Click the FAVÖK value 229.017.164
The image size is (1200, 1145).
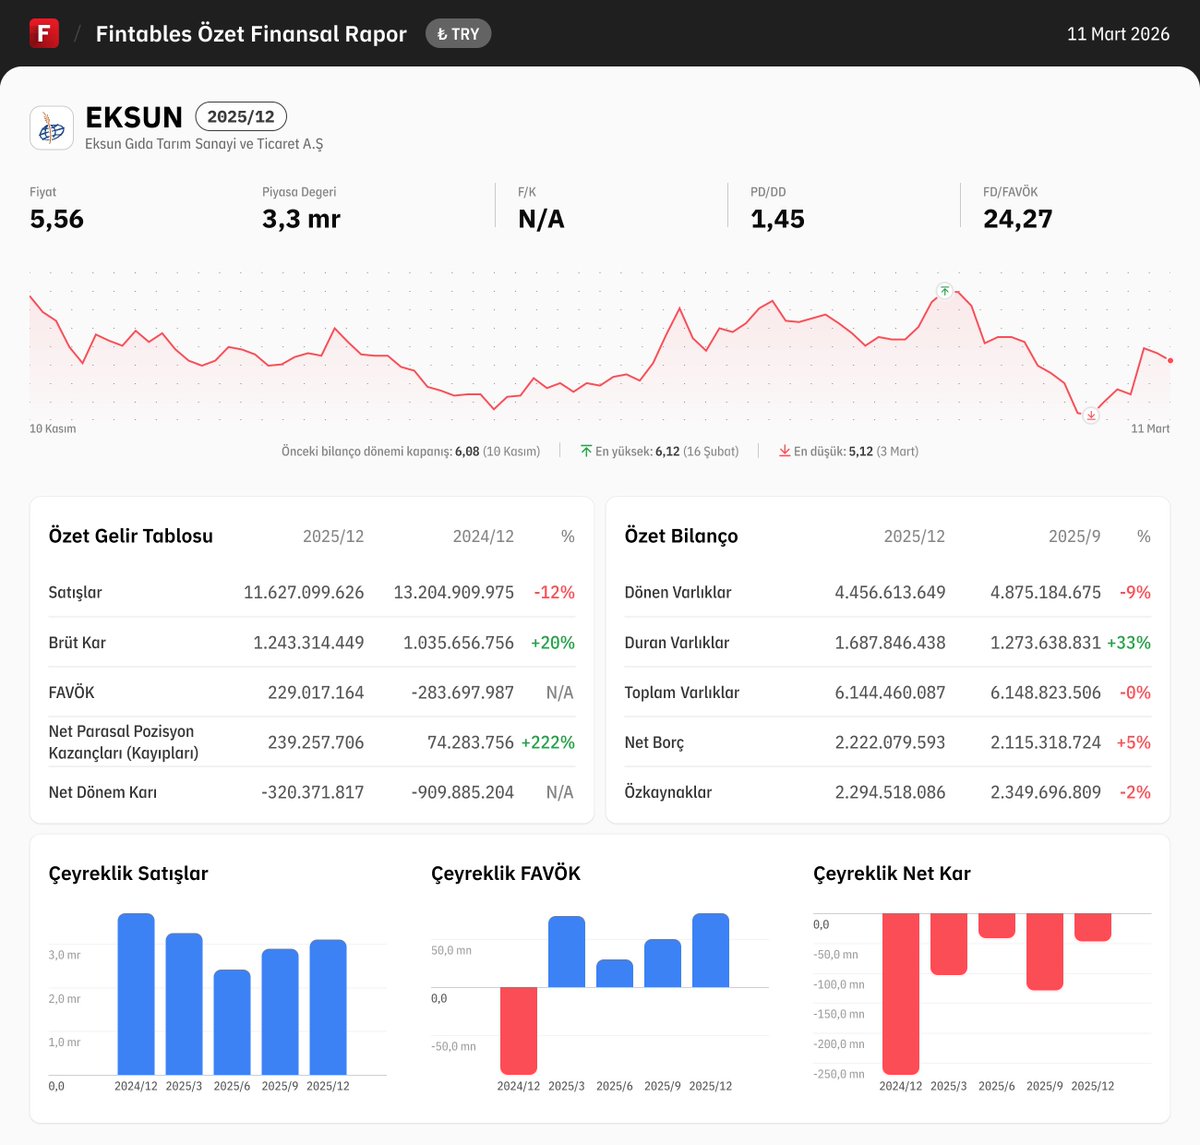pos(316,692)
